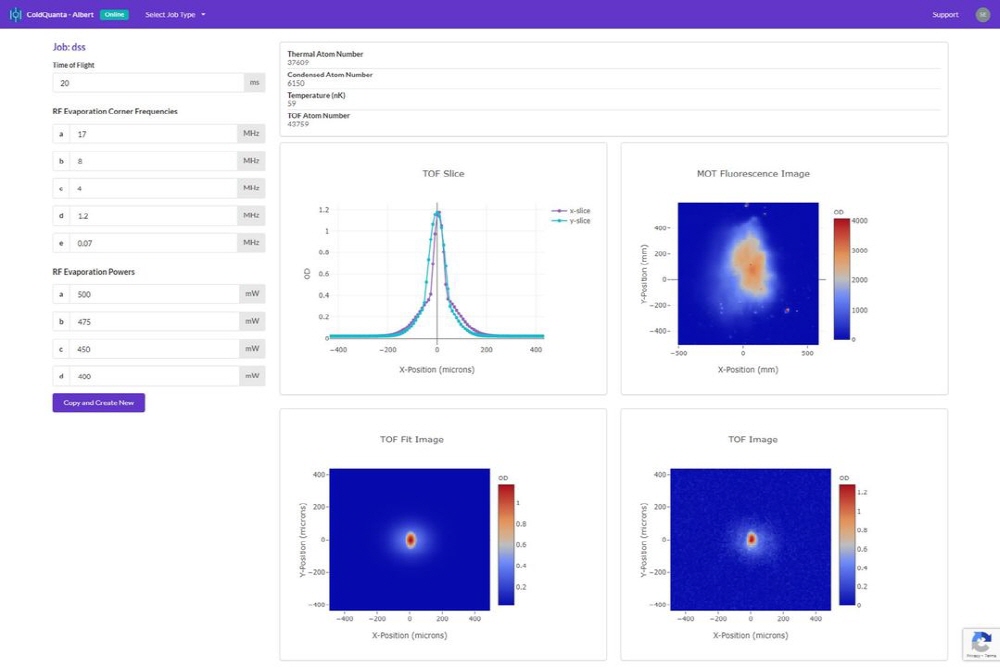The height and width of the screenshot is (667, 1000).
Task: Open the user avatar menu
Action: point(982,15)
